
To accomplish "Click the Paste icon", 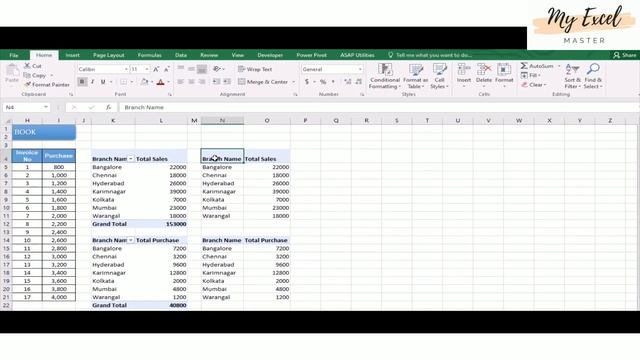I will click(12, 70).
